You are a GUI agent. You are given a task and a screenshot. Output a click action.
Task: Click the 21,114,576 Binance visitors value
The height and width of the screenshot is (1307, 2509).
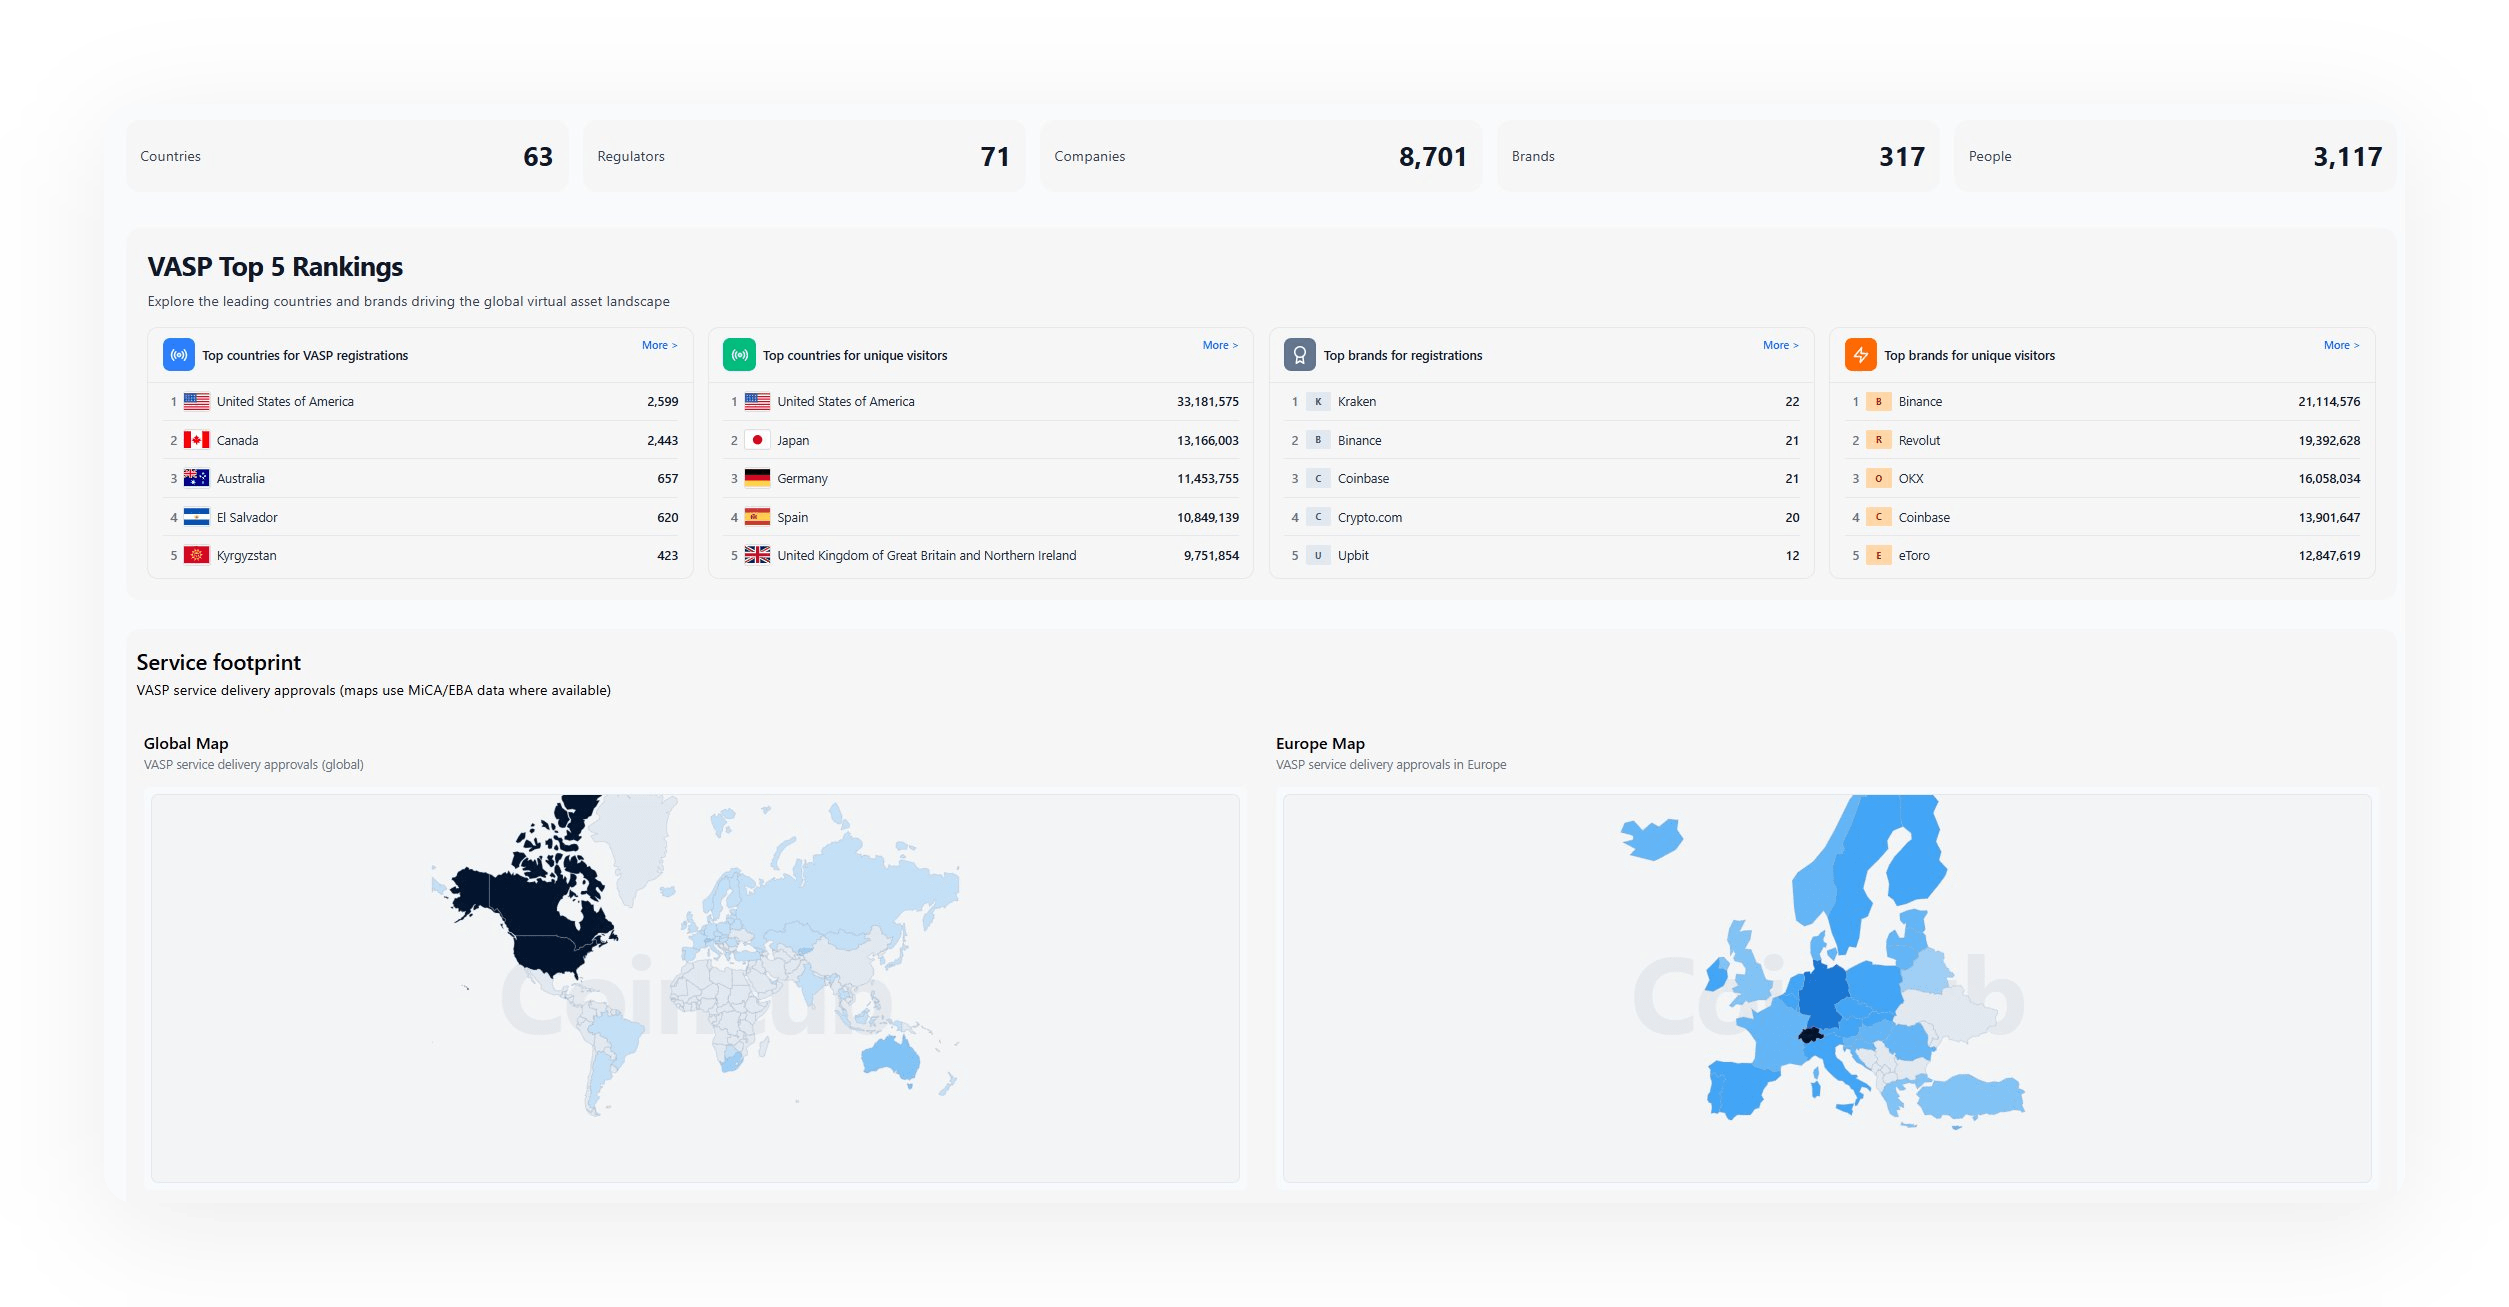point(2329,401)
